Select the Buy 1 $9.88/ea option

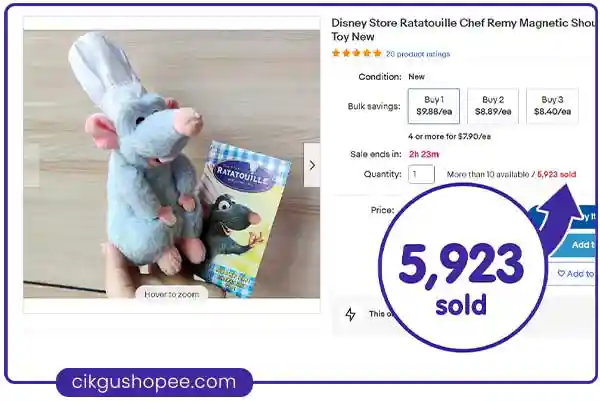coord(434,106)
